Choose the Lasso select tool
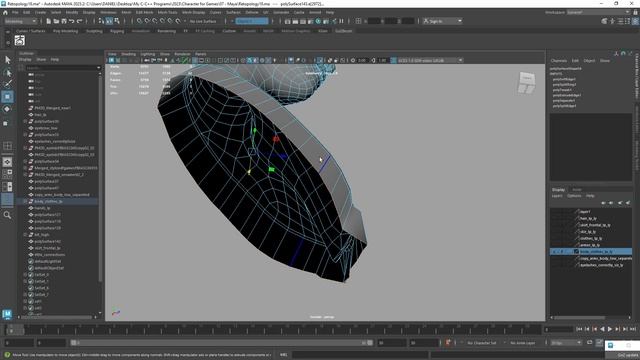640x360 pixels. pos(7,73)
